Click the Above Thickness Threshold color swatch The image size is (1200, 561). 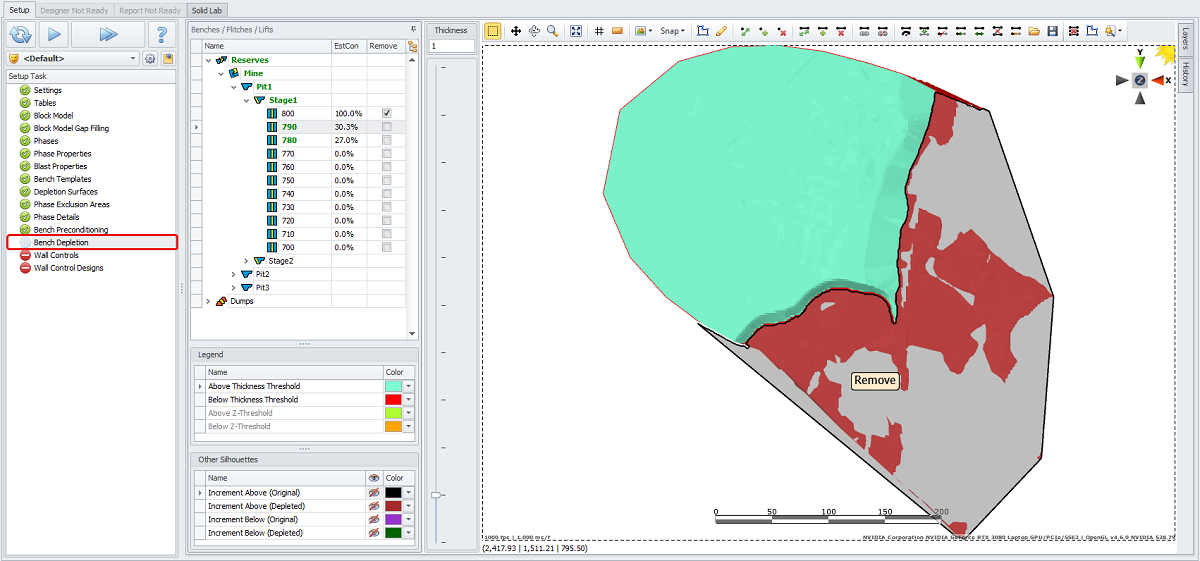(392, 386)
